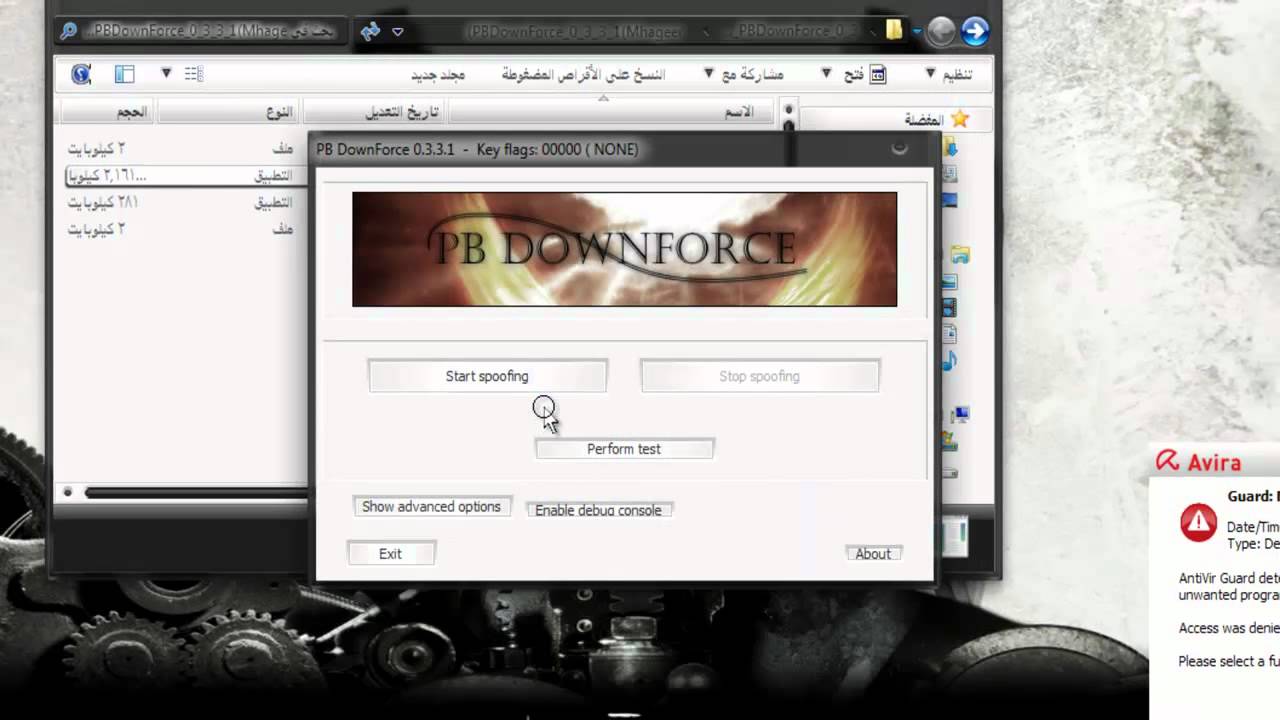This screenshot has width=1280, height=720.
Task: Click the magnifier search icon in Explorer
Action: click(69, 31)
